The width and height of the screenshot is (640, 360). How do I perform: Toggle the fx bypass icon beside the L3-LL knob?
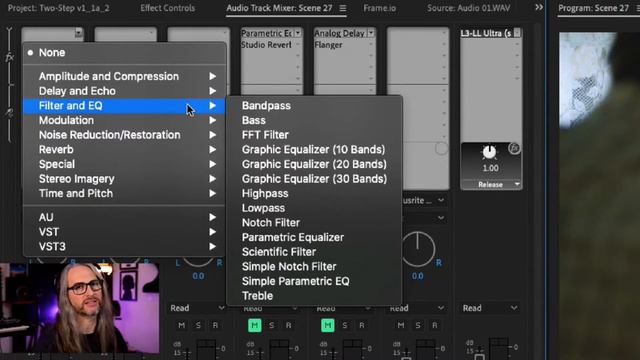(514, 149)
